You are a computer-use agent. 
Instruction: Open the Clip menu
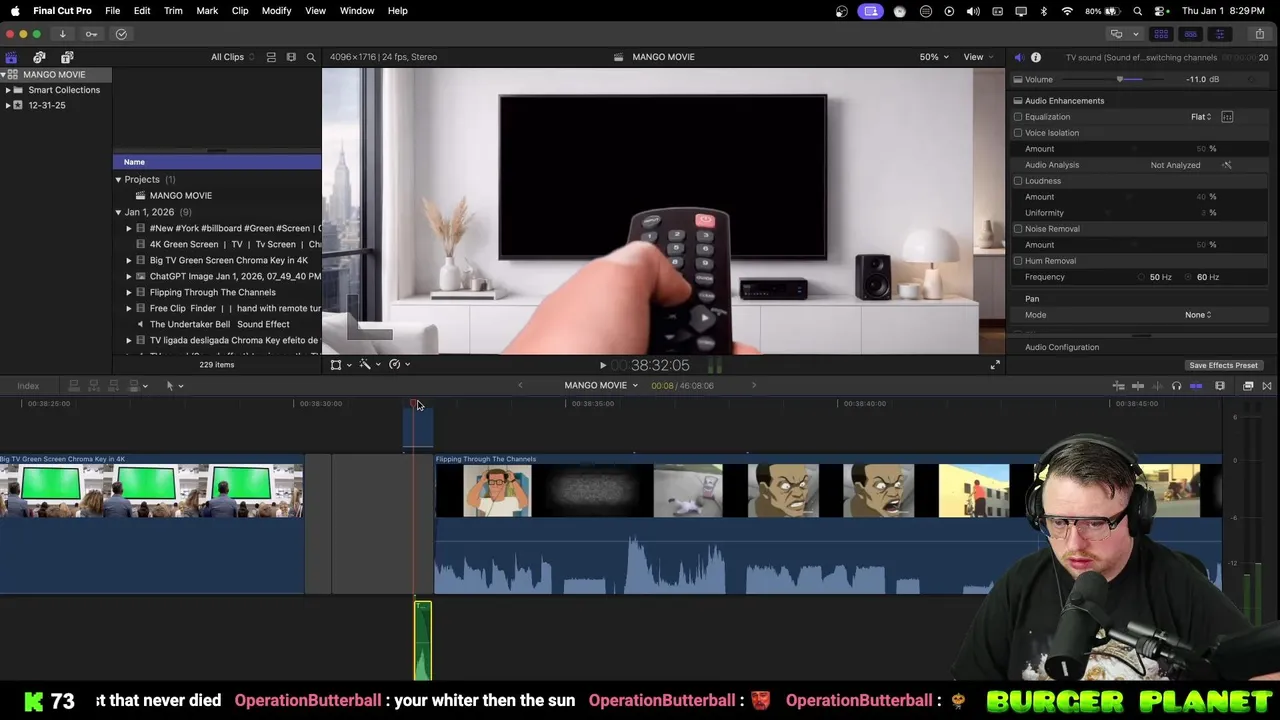point(240,11)
